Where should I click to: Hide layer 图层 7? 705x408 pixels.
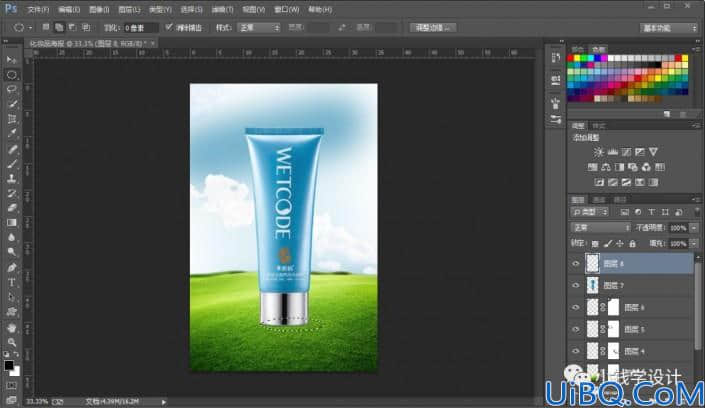pyautogui.click(x=576, y=285)
